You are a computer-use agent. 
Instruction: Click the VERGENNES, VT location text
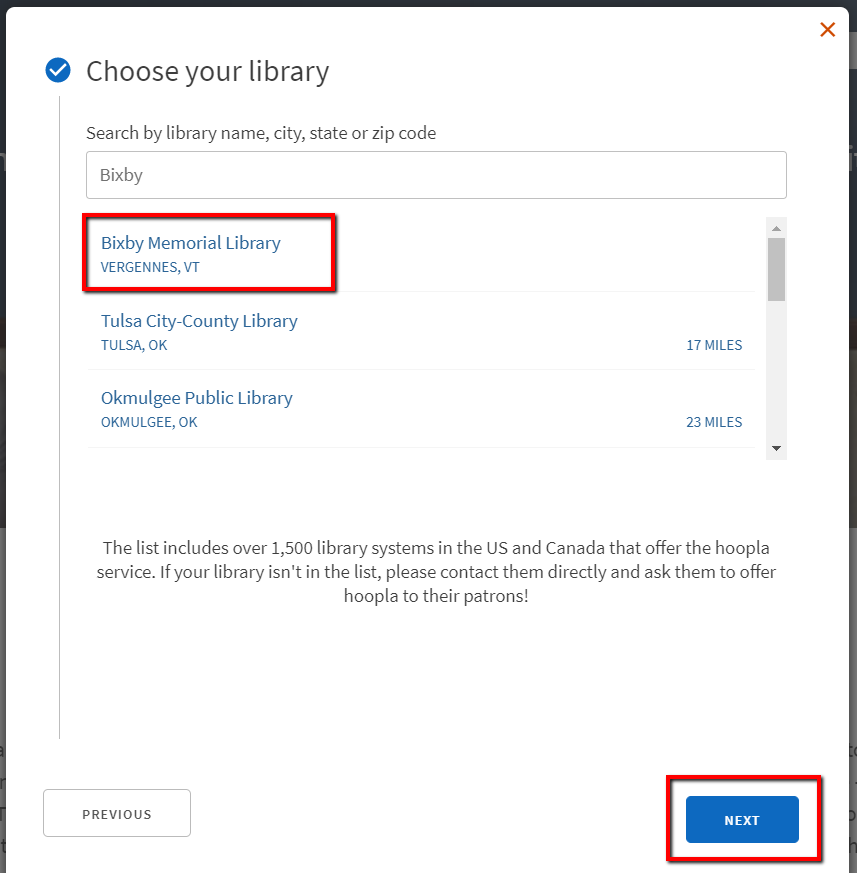point(150,267)
